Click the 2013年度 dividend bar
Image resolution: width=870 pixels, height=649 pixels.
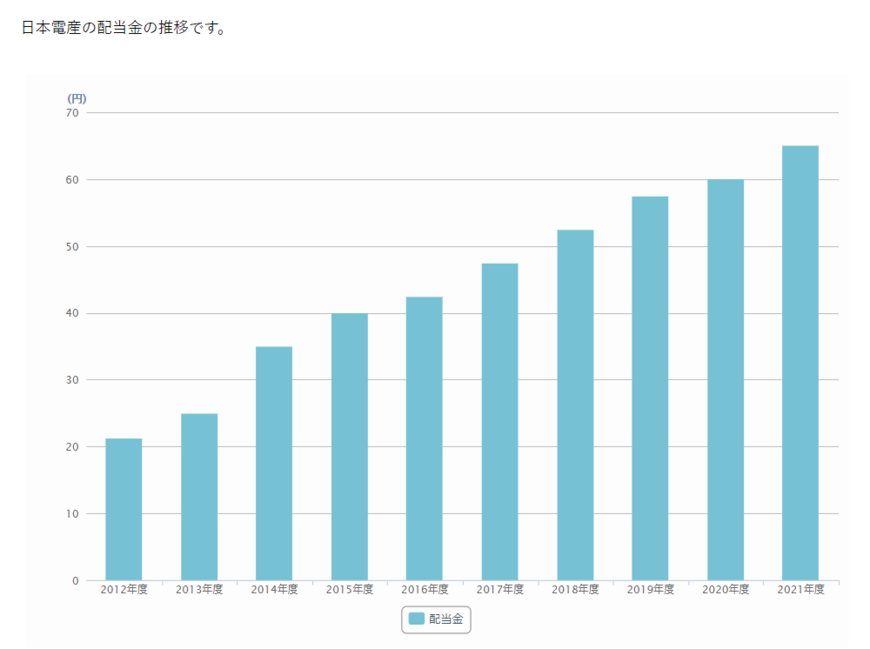pos(199,497)
